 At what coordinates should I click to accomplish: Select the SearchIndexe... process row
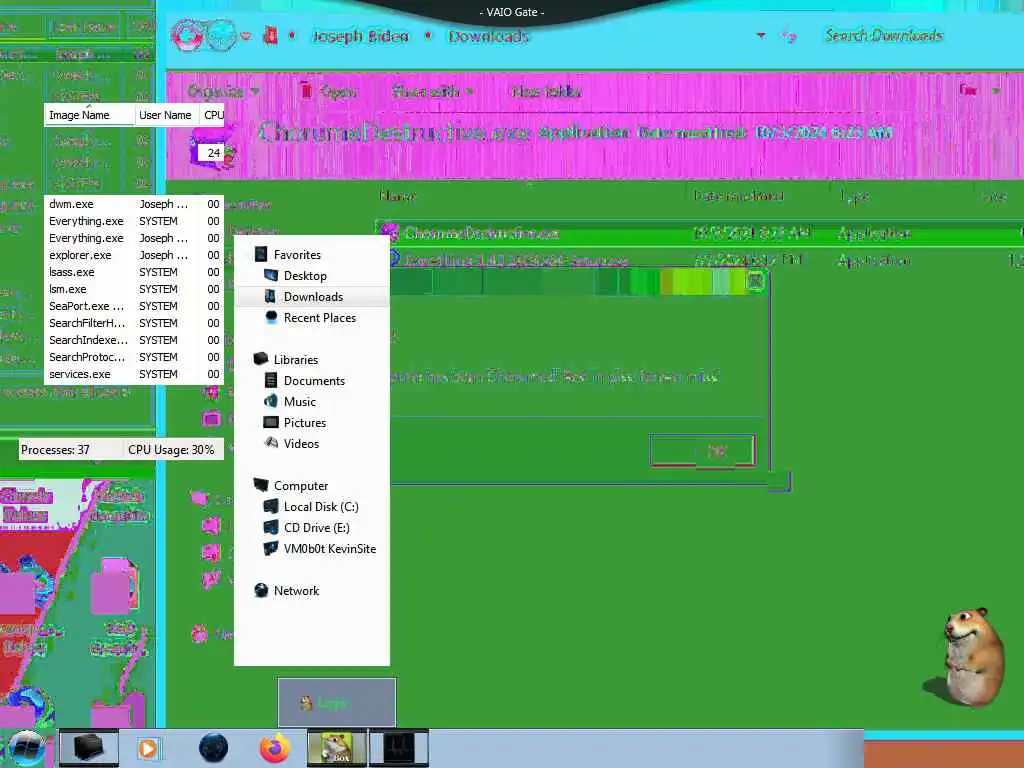click(x=134, y=340)
